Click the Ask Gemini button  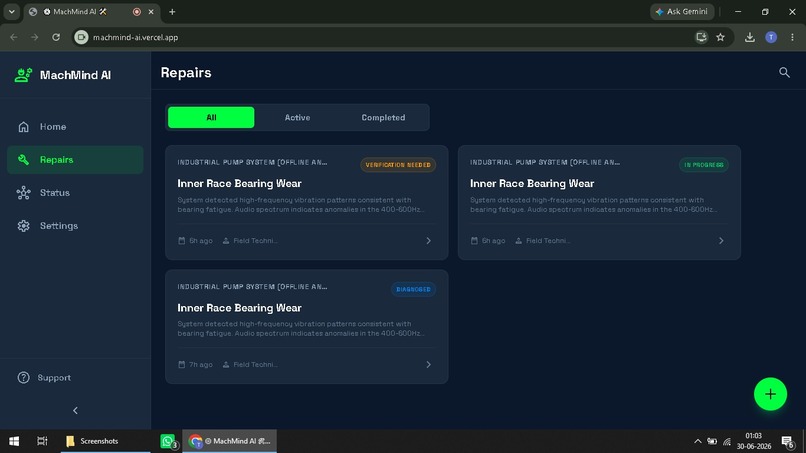pyautogui.click(x=682, y=11)
